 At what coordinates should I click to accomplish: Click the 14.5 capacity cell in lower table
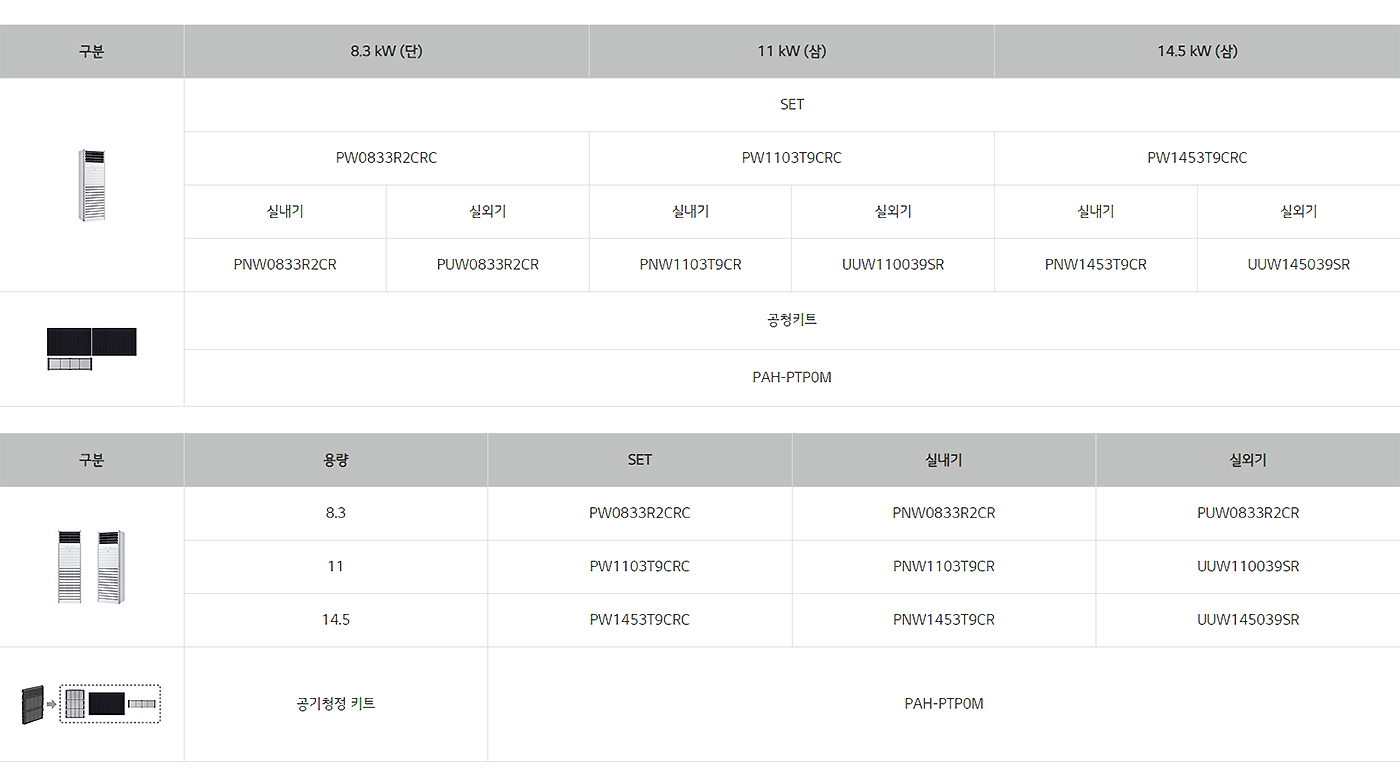tap(335, 620)
